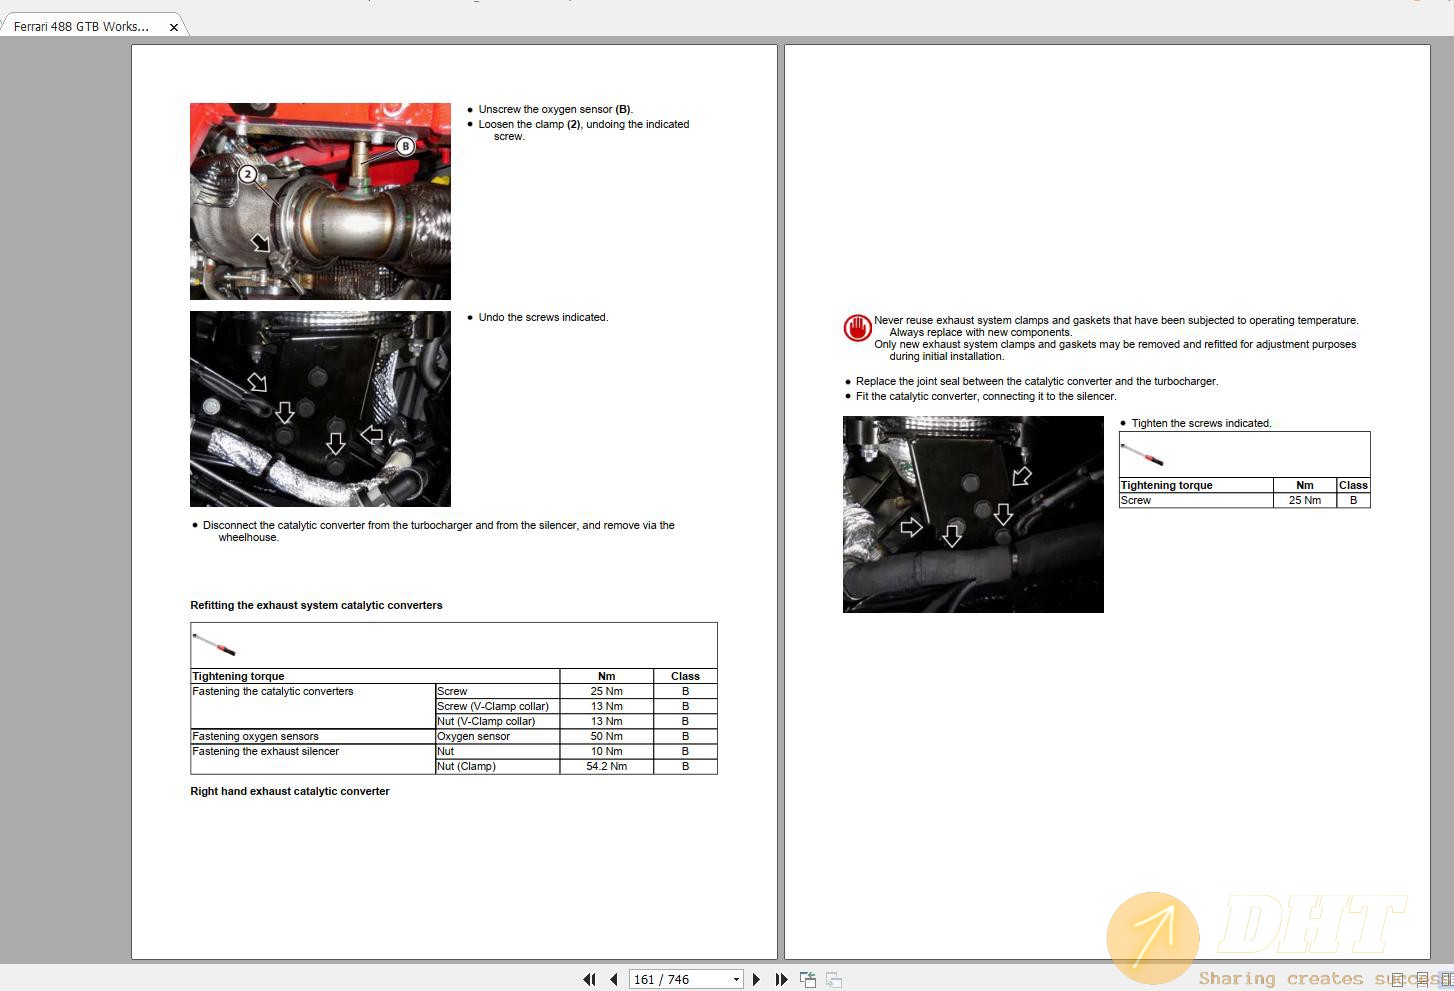Click 'Nut (V-Clamp collar)' table cell

497,721
